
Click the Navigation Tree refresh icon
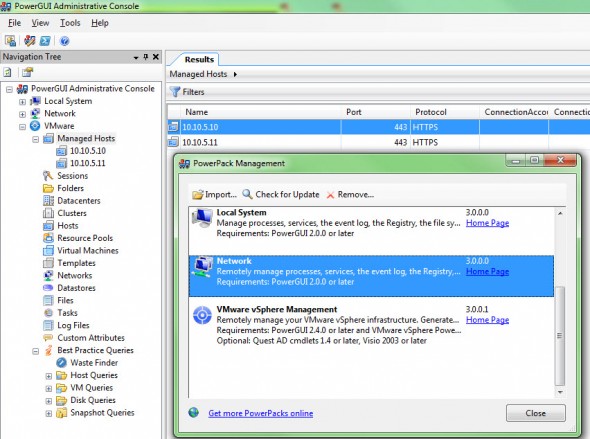[8, 72]
